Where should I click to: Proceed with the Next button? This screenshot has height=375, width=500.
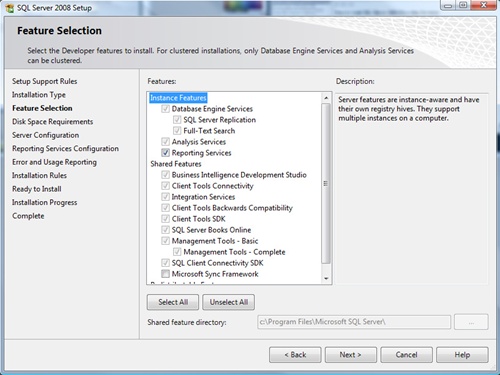tap(351, 355)
